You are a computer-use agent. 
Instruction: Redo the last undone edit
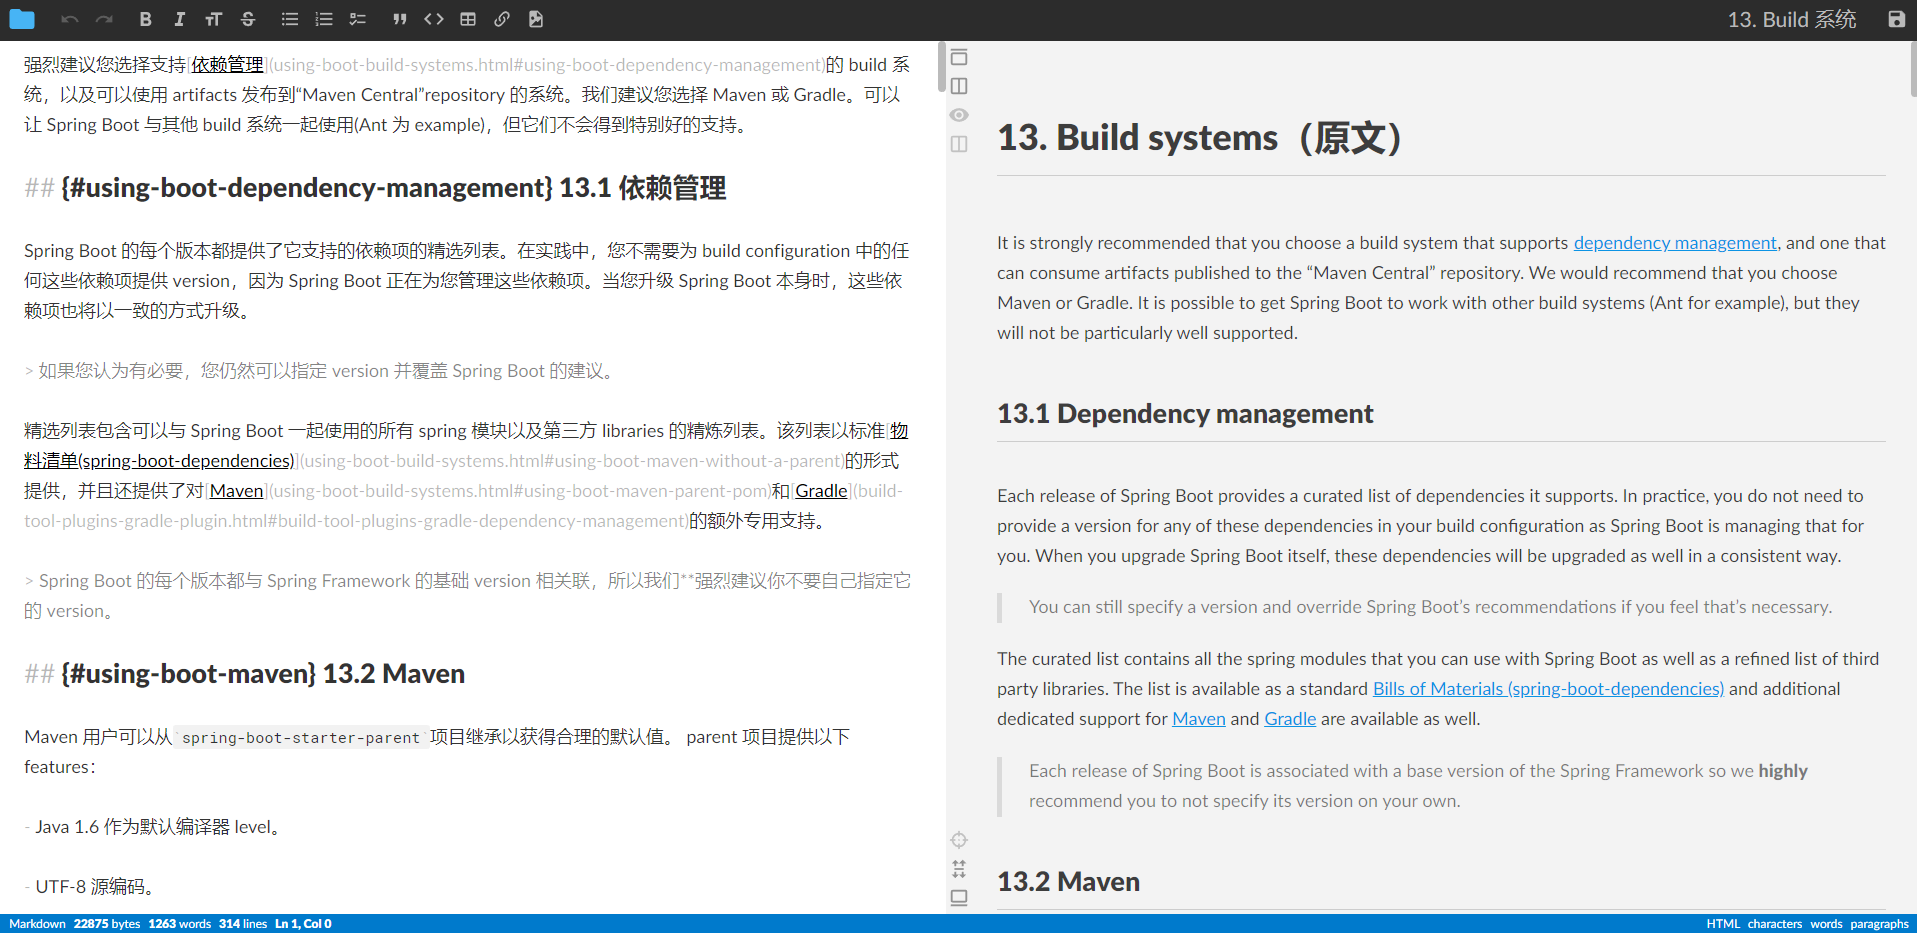tap(104, 19)
